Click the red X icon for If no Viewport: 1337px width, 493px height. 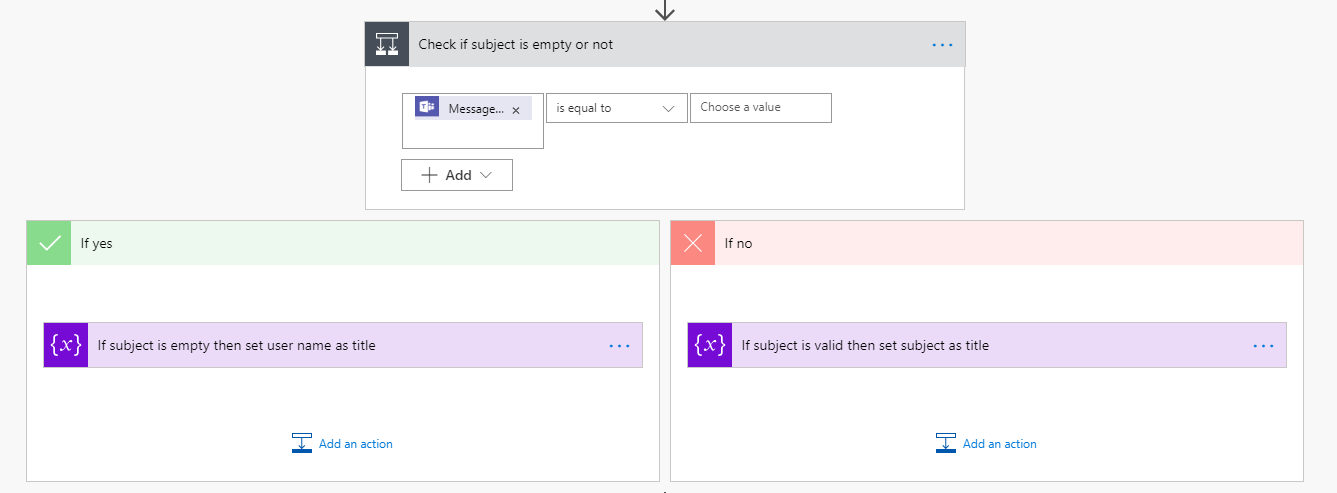click(x=693, y=243)
